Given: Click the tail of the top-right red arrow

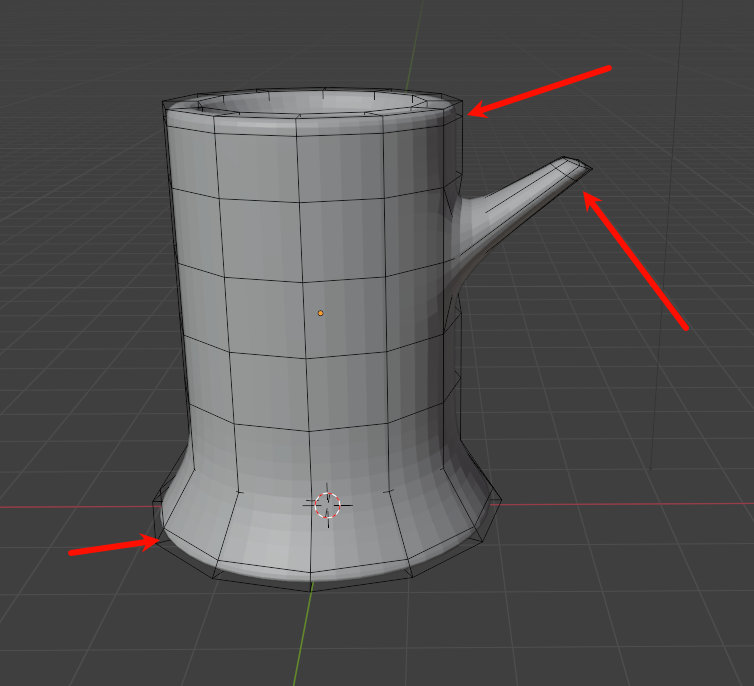Looking at the screenshot, I should click(x=609, y=68).
